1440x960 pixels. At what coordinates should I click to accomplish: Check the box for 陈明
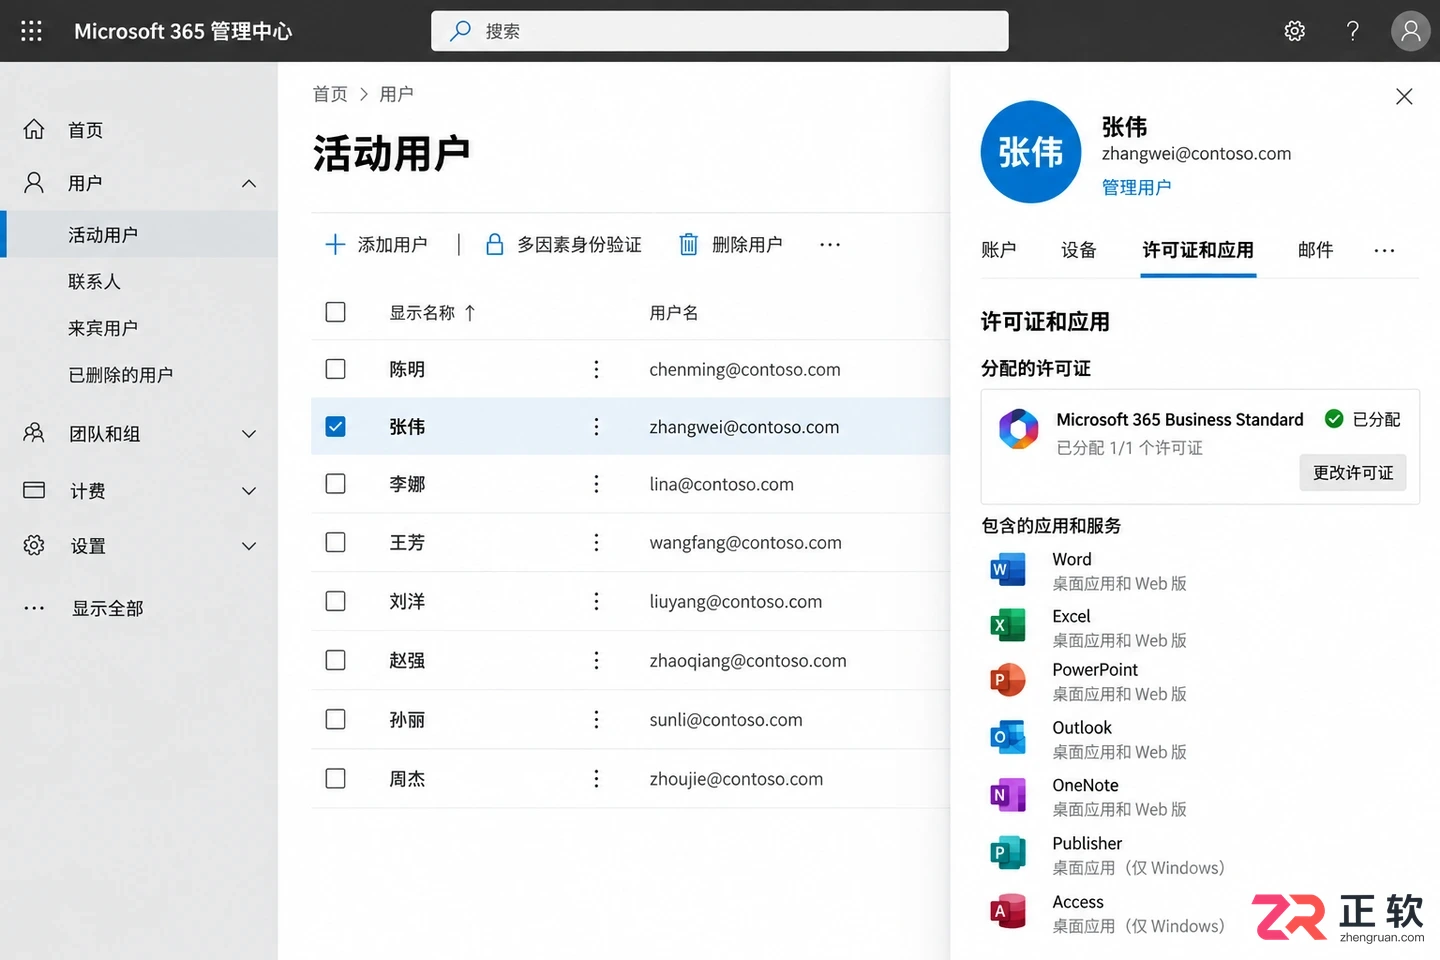(x=336, y=369)
